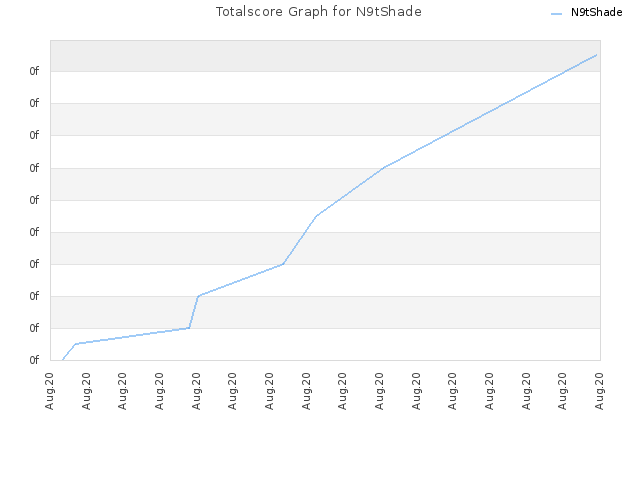Click the N9tShade legend entry
Image resolution: width=640 pixels, height=480 pixels.
click(586, 13)
